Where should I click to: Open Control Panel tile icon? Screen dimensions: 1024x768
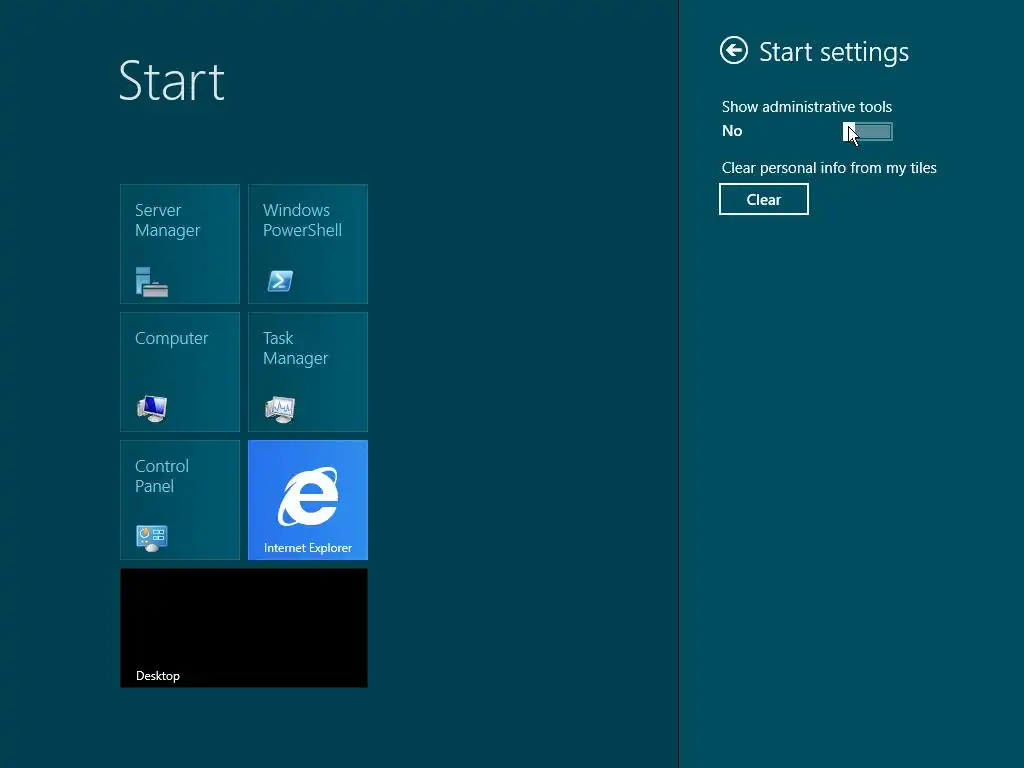tap(152, 538)
